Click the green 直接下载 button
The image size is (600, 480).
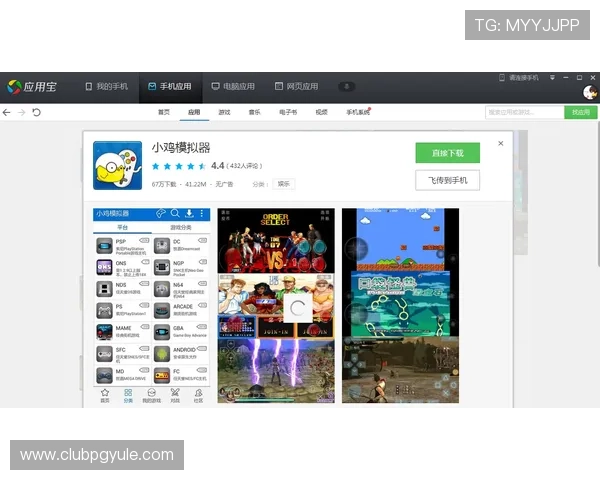pyautogui.click(x=448, y=153)
